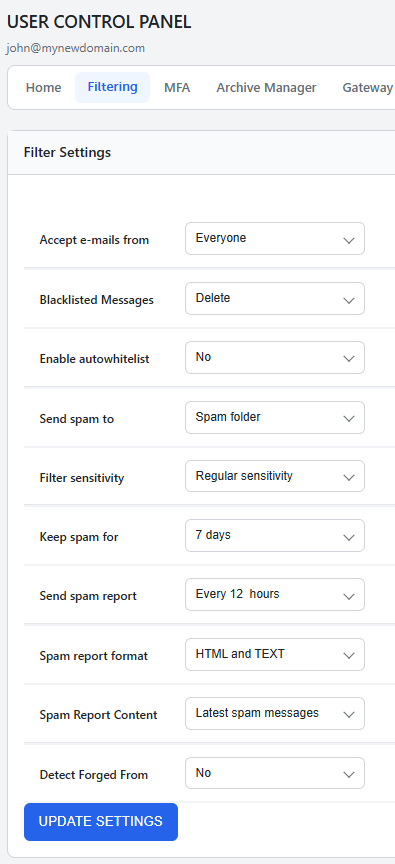Expand the Detect Forged From dropdown

(274, 773)
